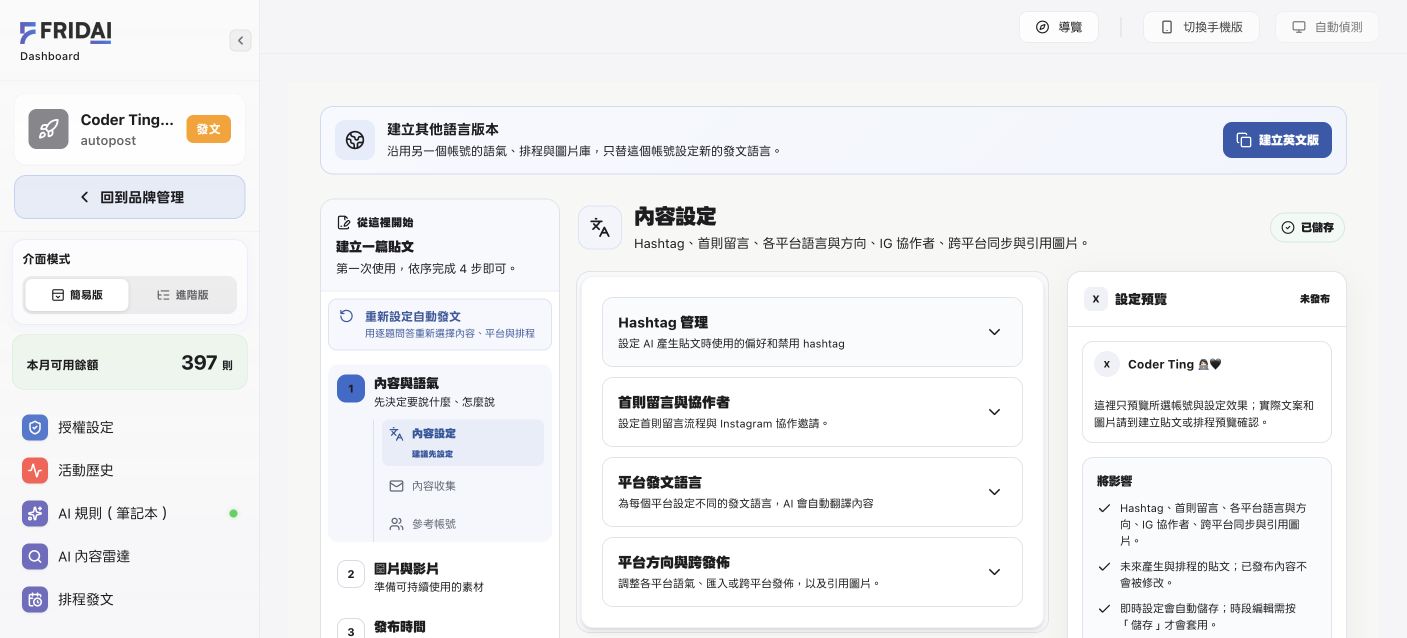1407x638 pixels.
Task: Click the X icon beside 設定預覽
Action: tap(1096, 299)
